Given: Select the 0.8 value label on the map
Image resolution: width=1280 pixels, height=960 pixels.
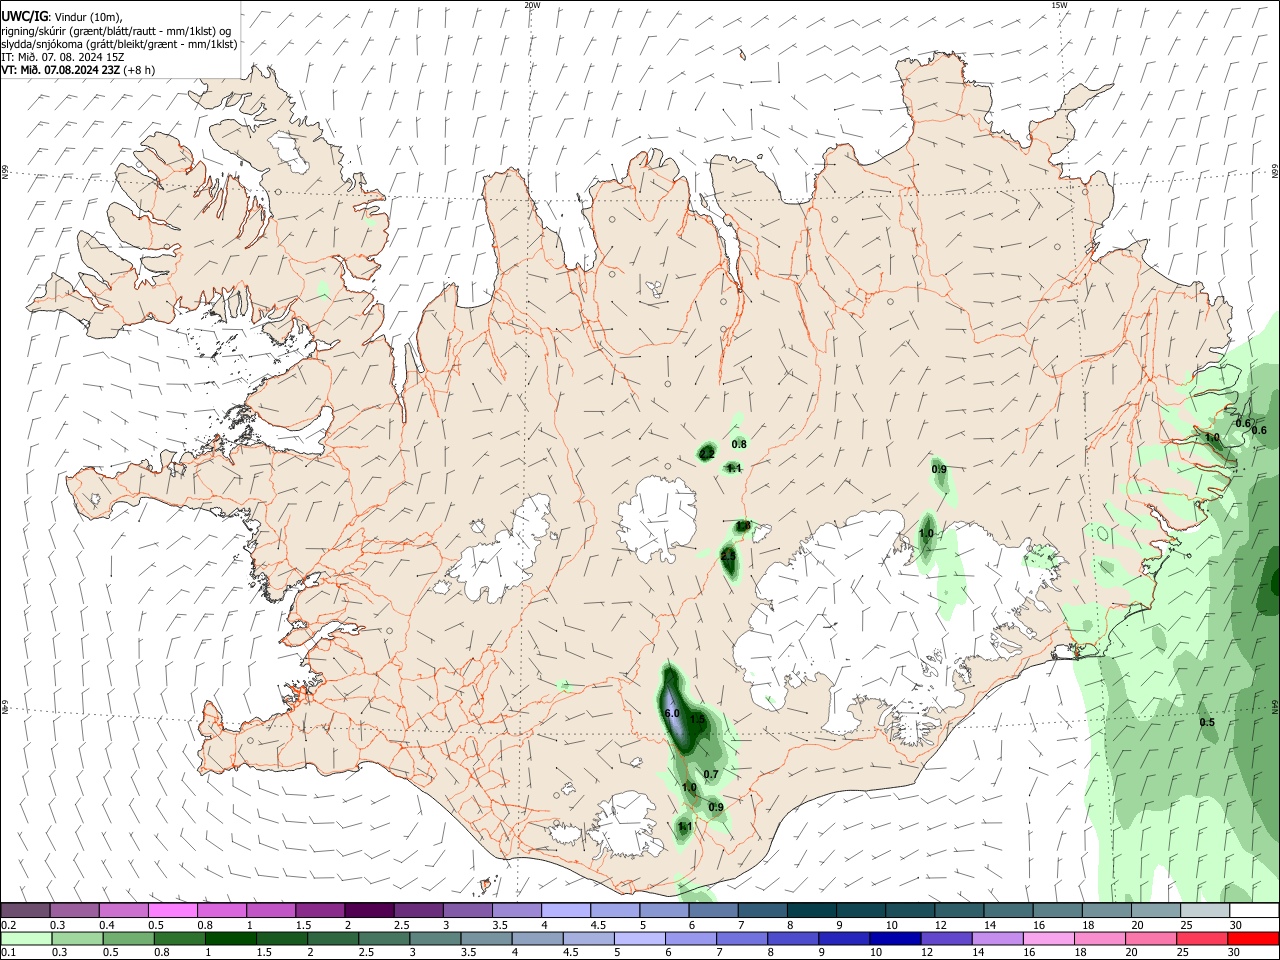Looking at the screenshot, I should (739, 444).
